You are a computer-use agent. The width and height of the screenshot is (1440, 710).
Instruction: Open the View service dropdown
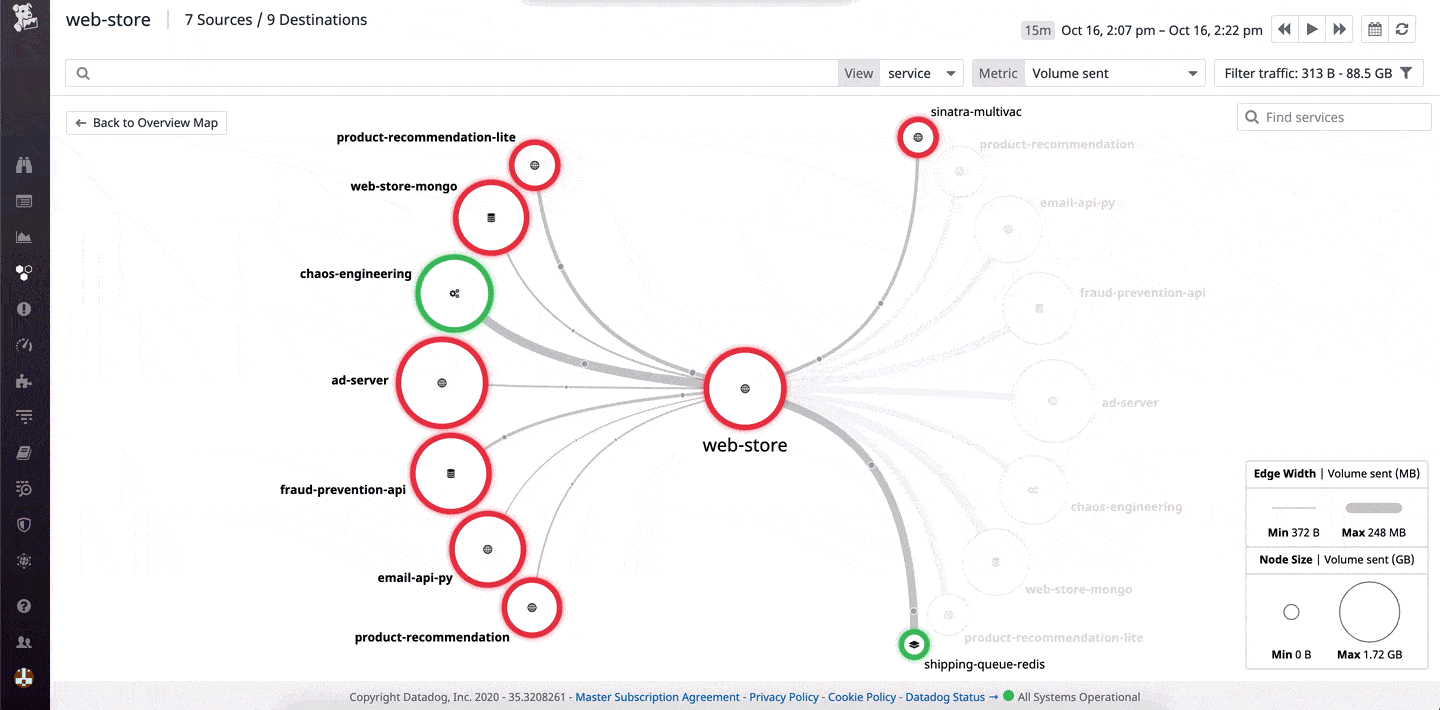[x=921, y=73]
